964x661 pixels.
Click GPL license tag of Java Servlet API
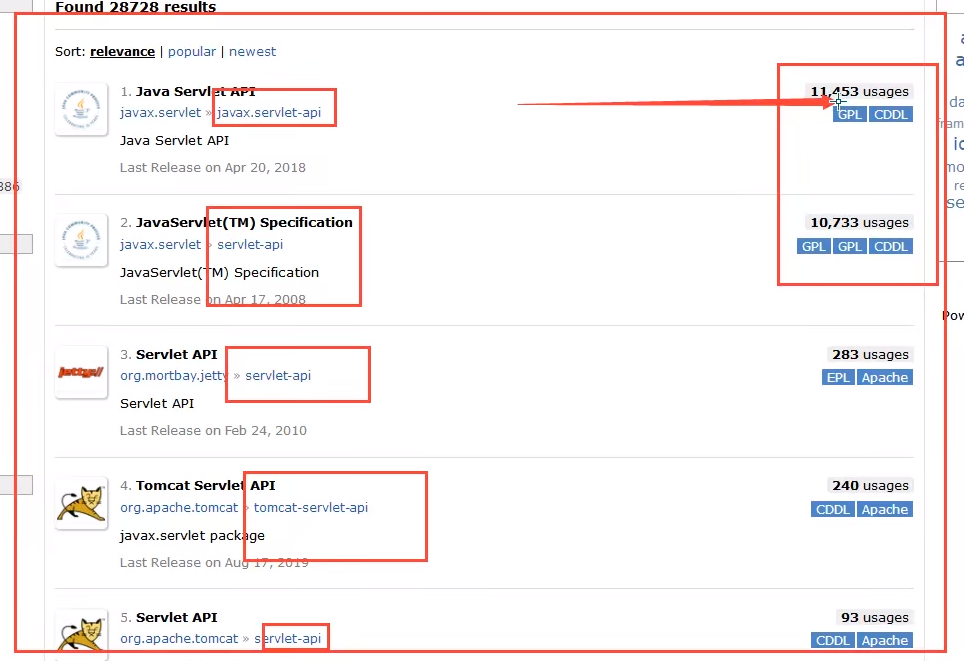click(850, 114)
